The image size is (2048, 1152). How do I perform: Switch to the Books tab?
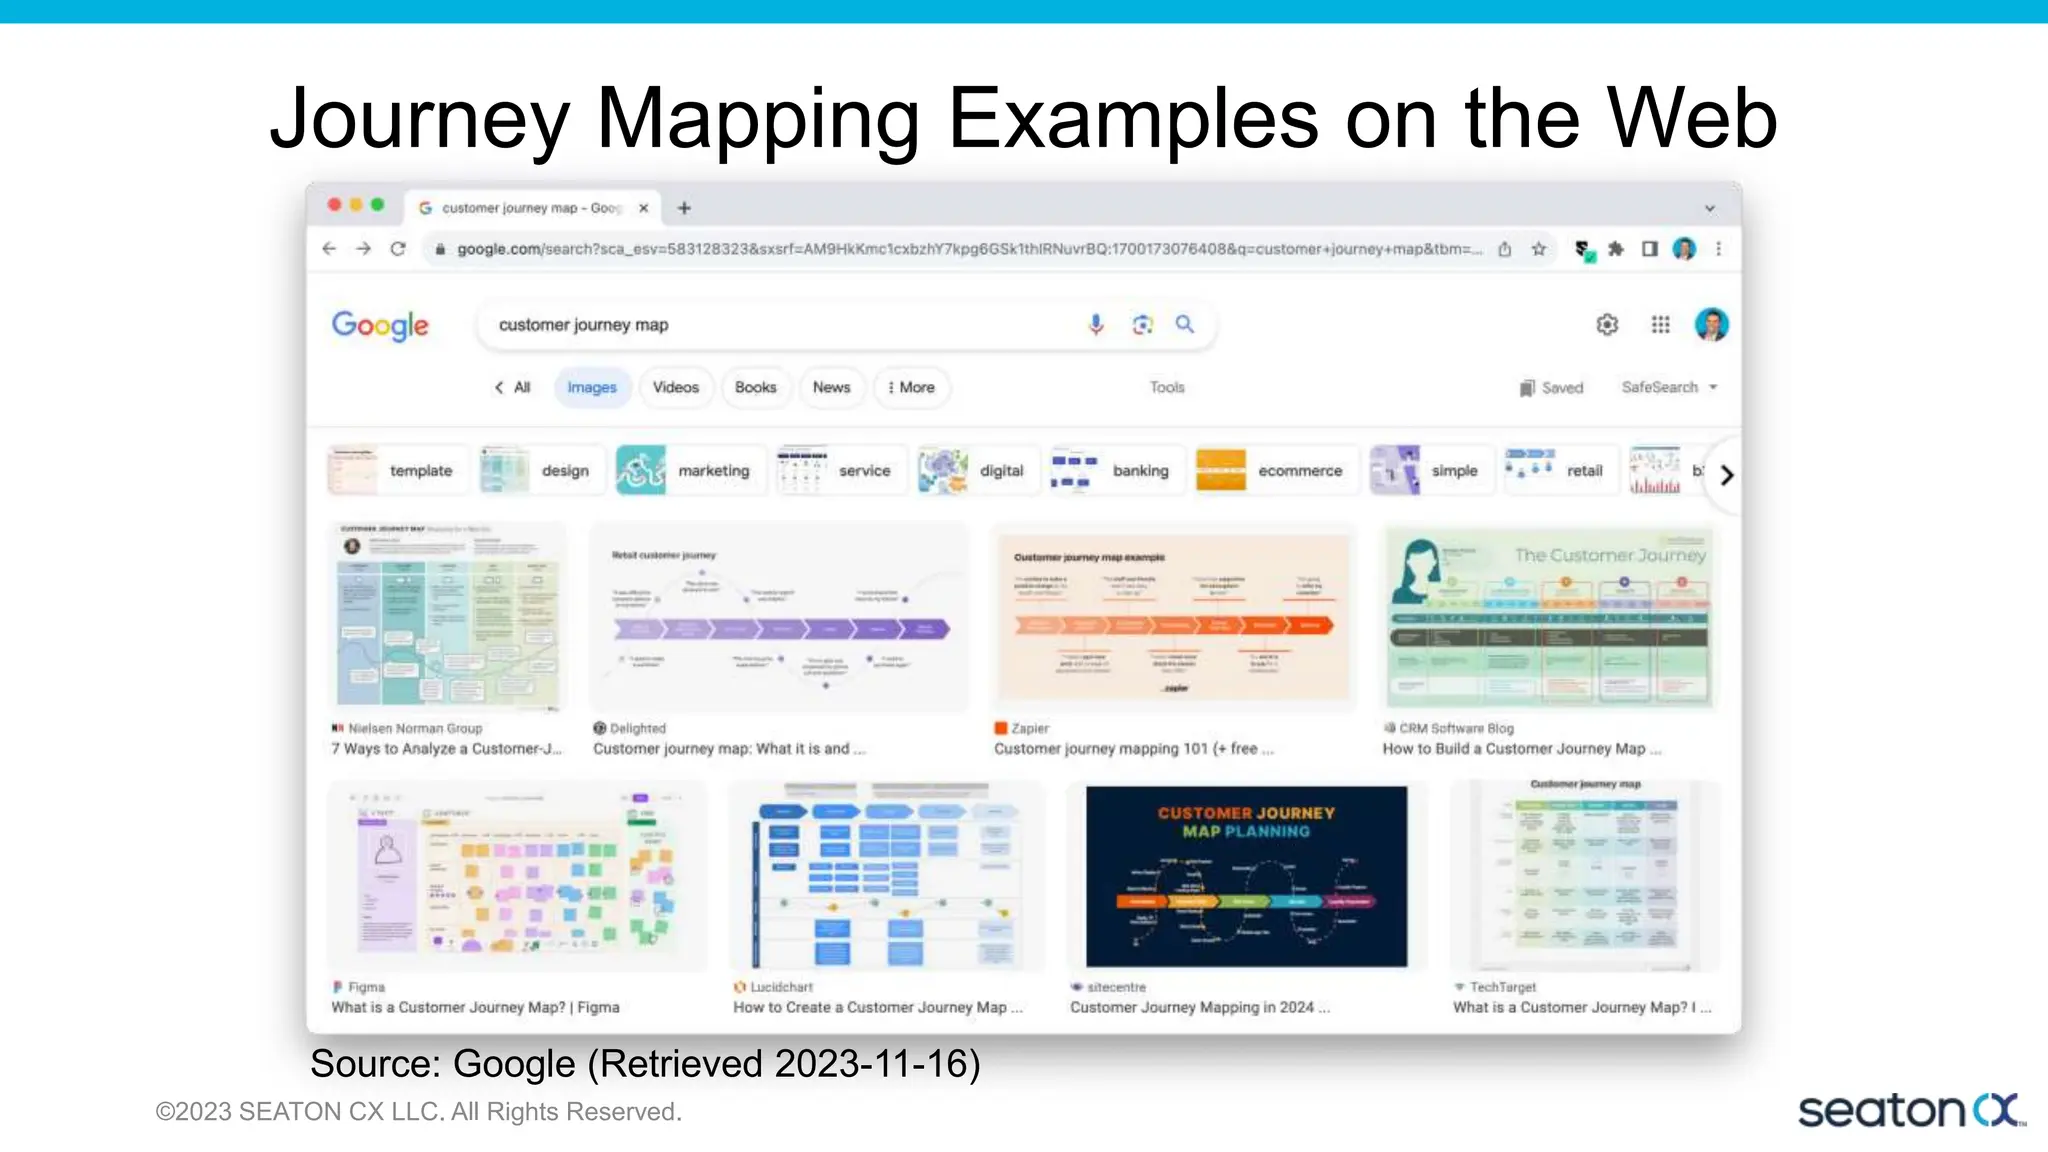[x=755, y=387]
